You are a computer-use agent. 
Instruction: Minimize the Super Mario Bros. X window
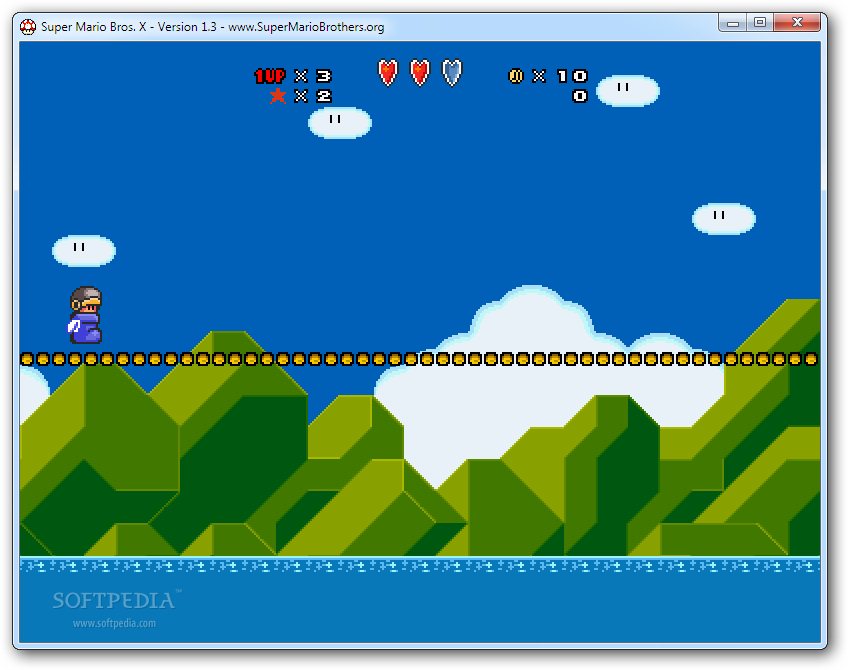pyautogui.click(x=733, y=23)
